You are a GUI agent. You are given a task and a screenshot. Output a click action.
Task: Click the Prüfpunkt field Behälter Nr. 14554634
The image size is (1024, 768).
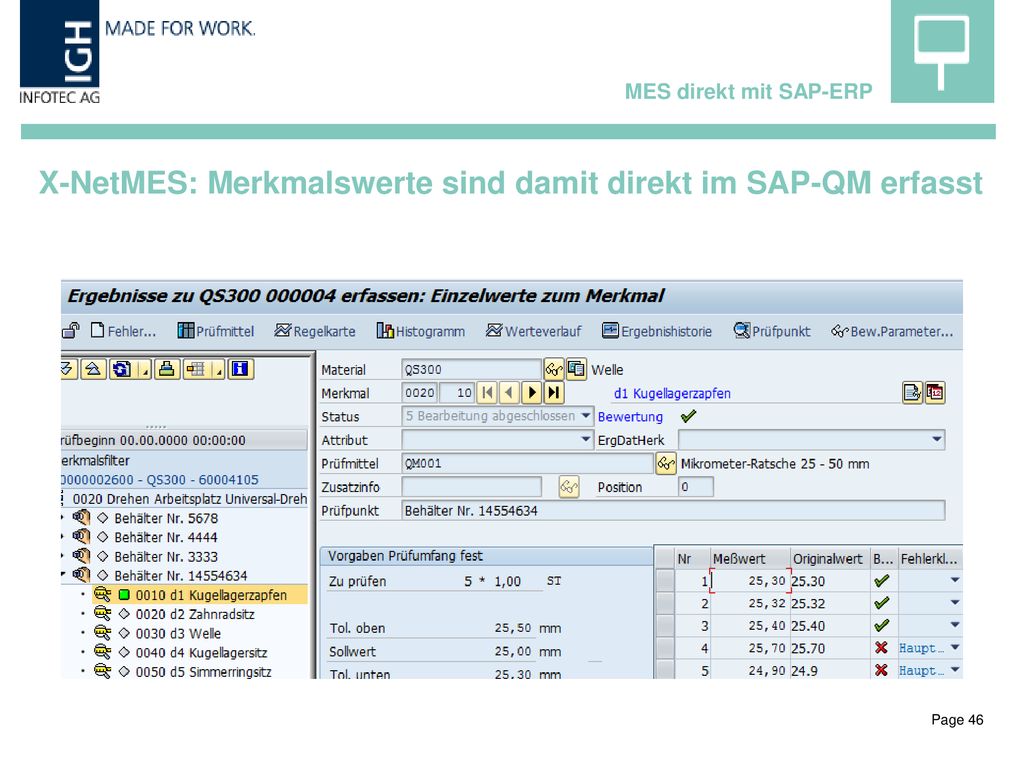click(x=673, y=511)
